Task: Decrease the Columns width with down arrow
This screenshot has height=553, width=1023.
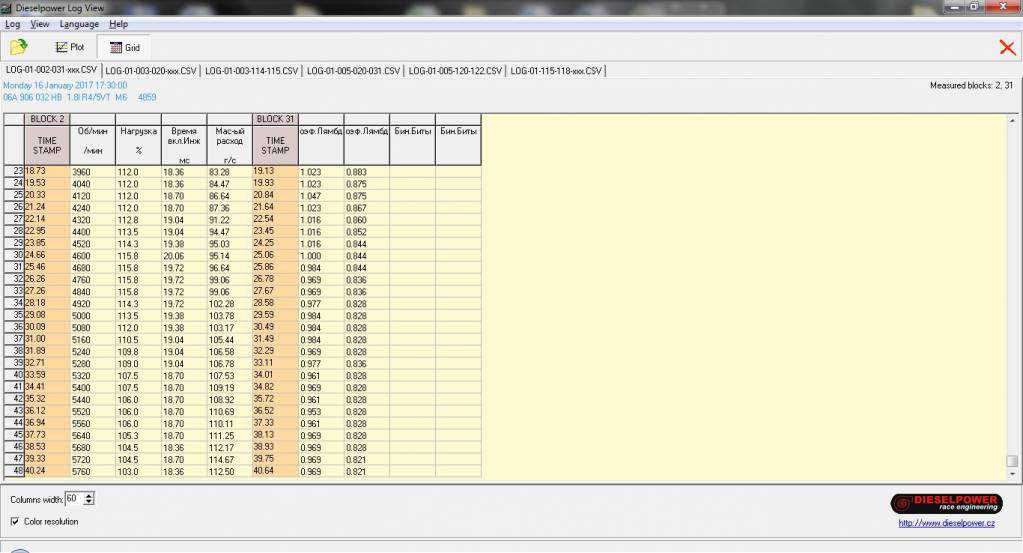Action: 90,502
